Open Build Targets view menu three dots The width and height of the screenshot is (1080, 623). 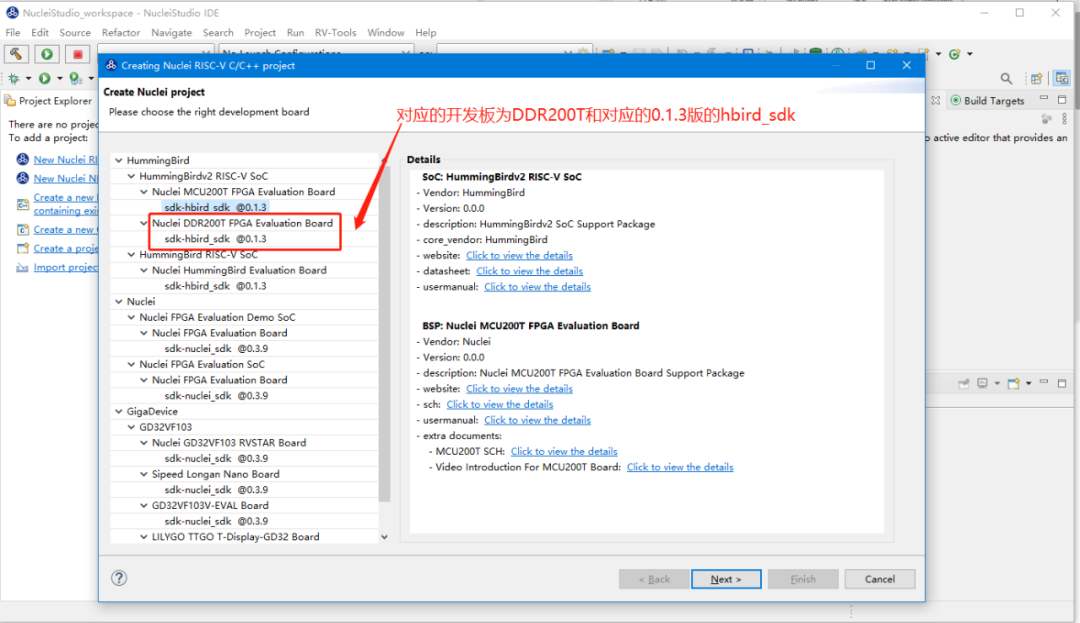click(x=1065, y=119)
